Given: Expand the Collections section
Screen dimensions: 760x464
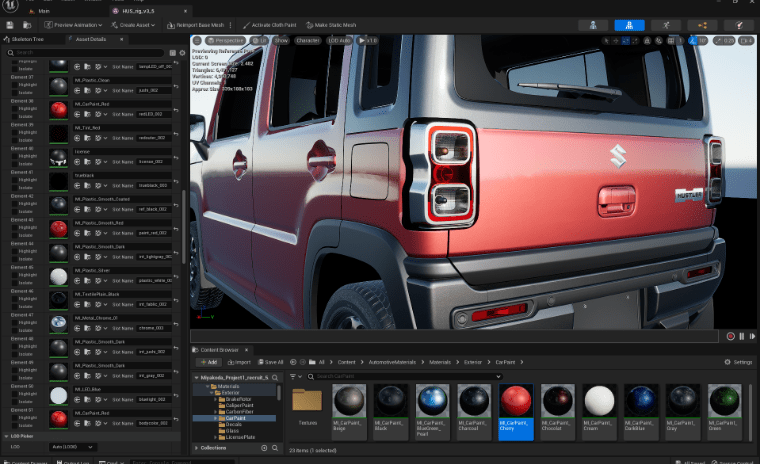Looking at the screenshot, I should [196, 448].
